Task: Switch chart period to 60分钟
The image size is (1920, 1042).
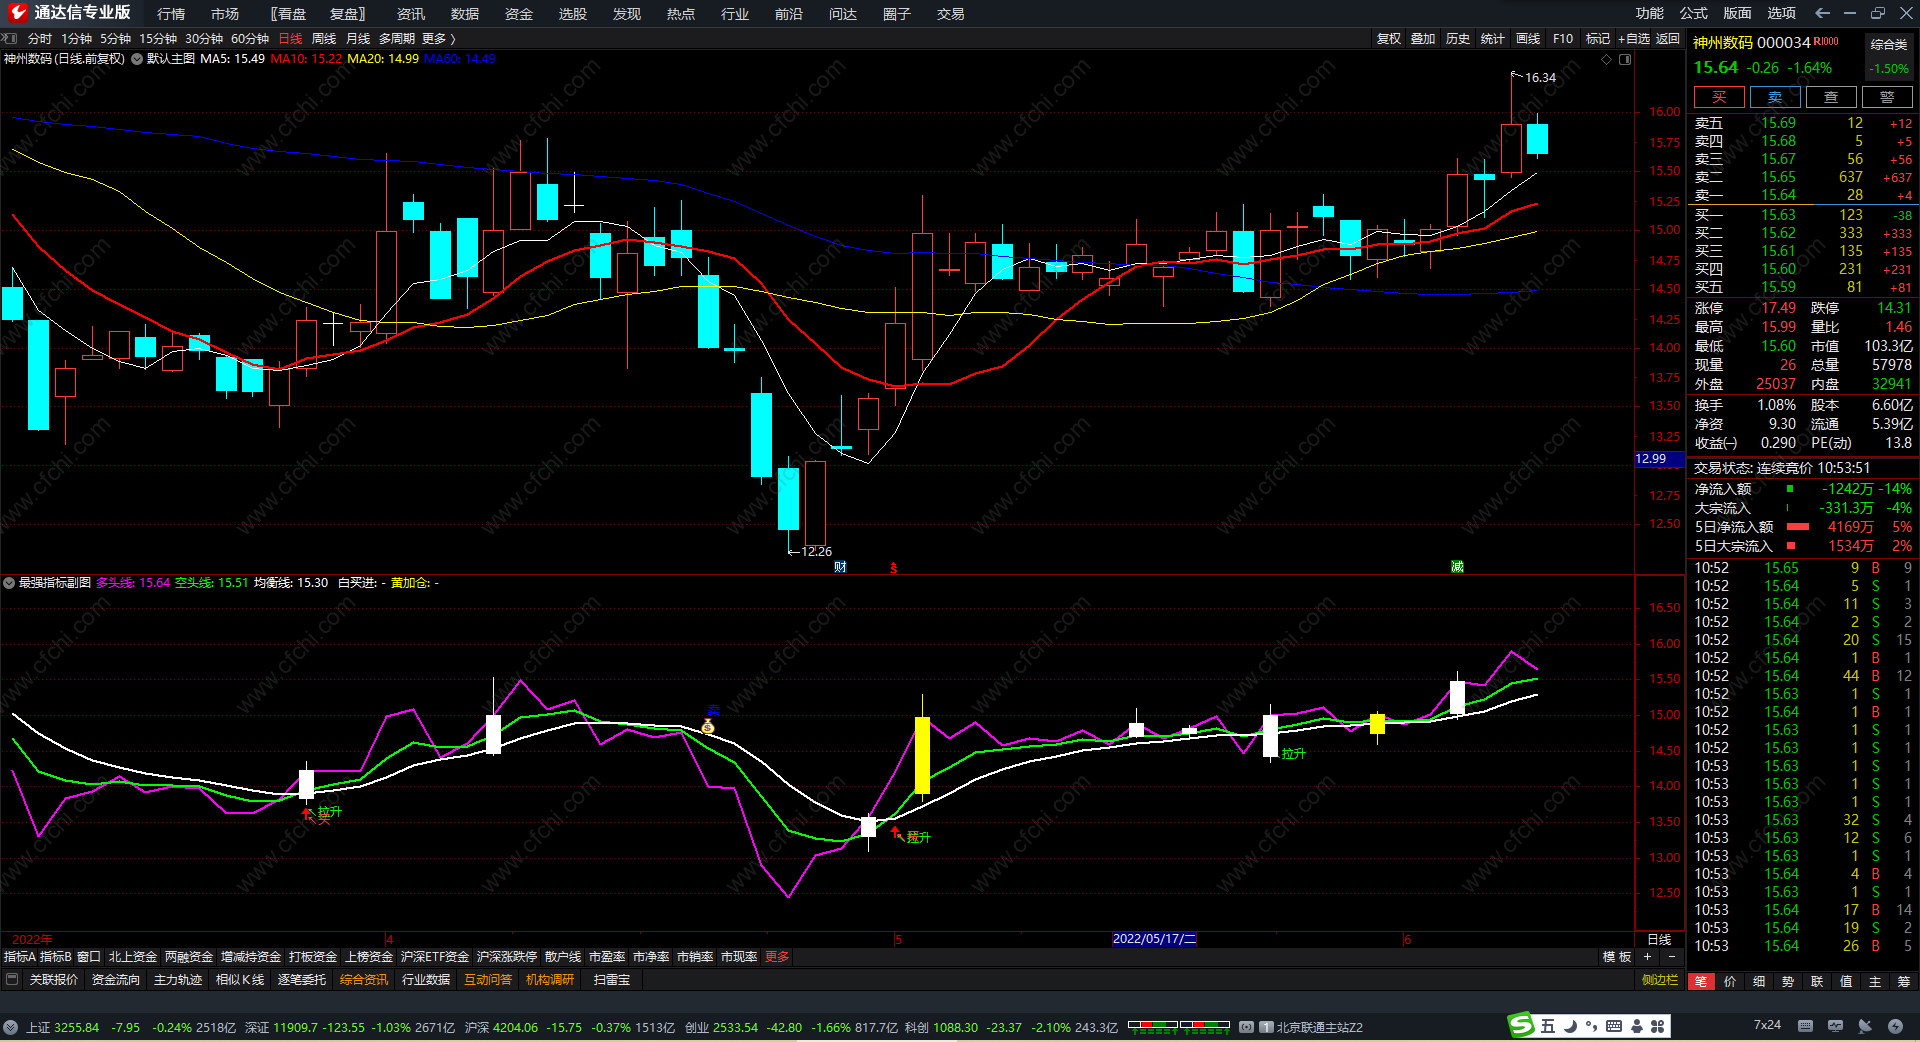Action: click(250, 38)
